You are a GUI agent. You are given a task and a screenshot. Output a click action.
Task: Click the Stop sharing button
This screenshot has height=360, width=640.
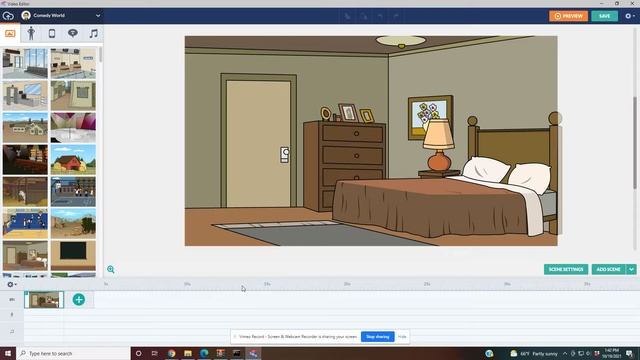(378, 337)
